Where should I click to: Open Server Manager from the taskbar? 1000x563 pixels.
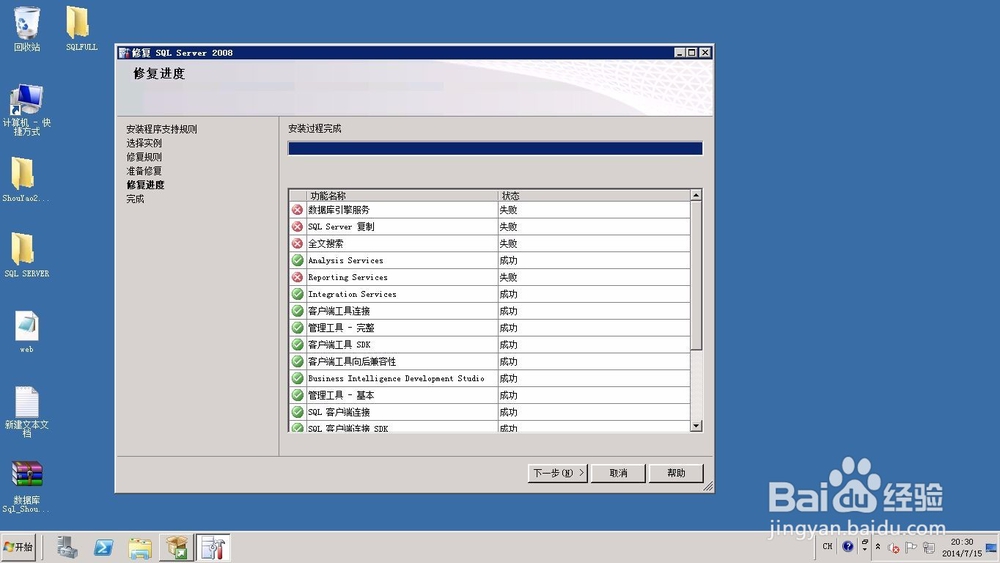coord(67,548)
